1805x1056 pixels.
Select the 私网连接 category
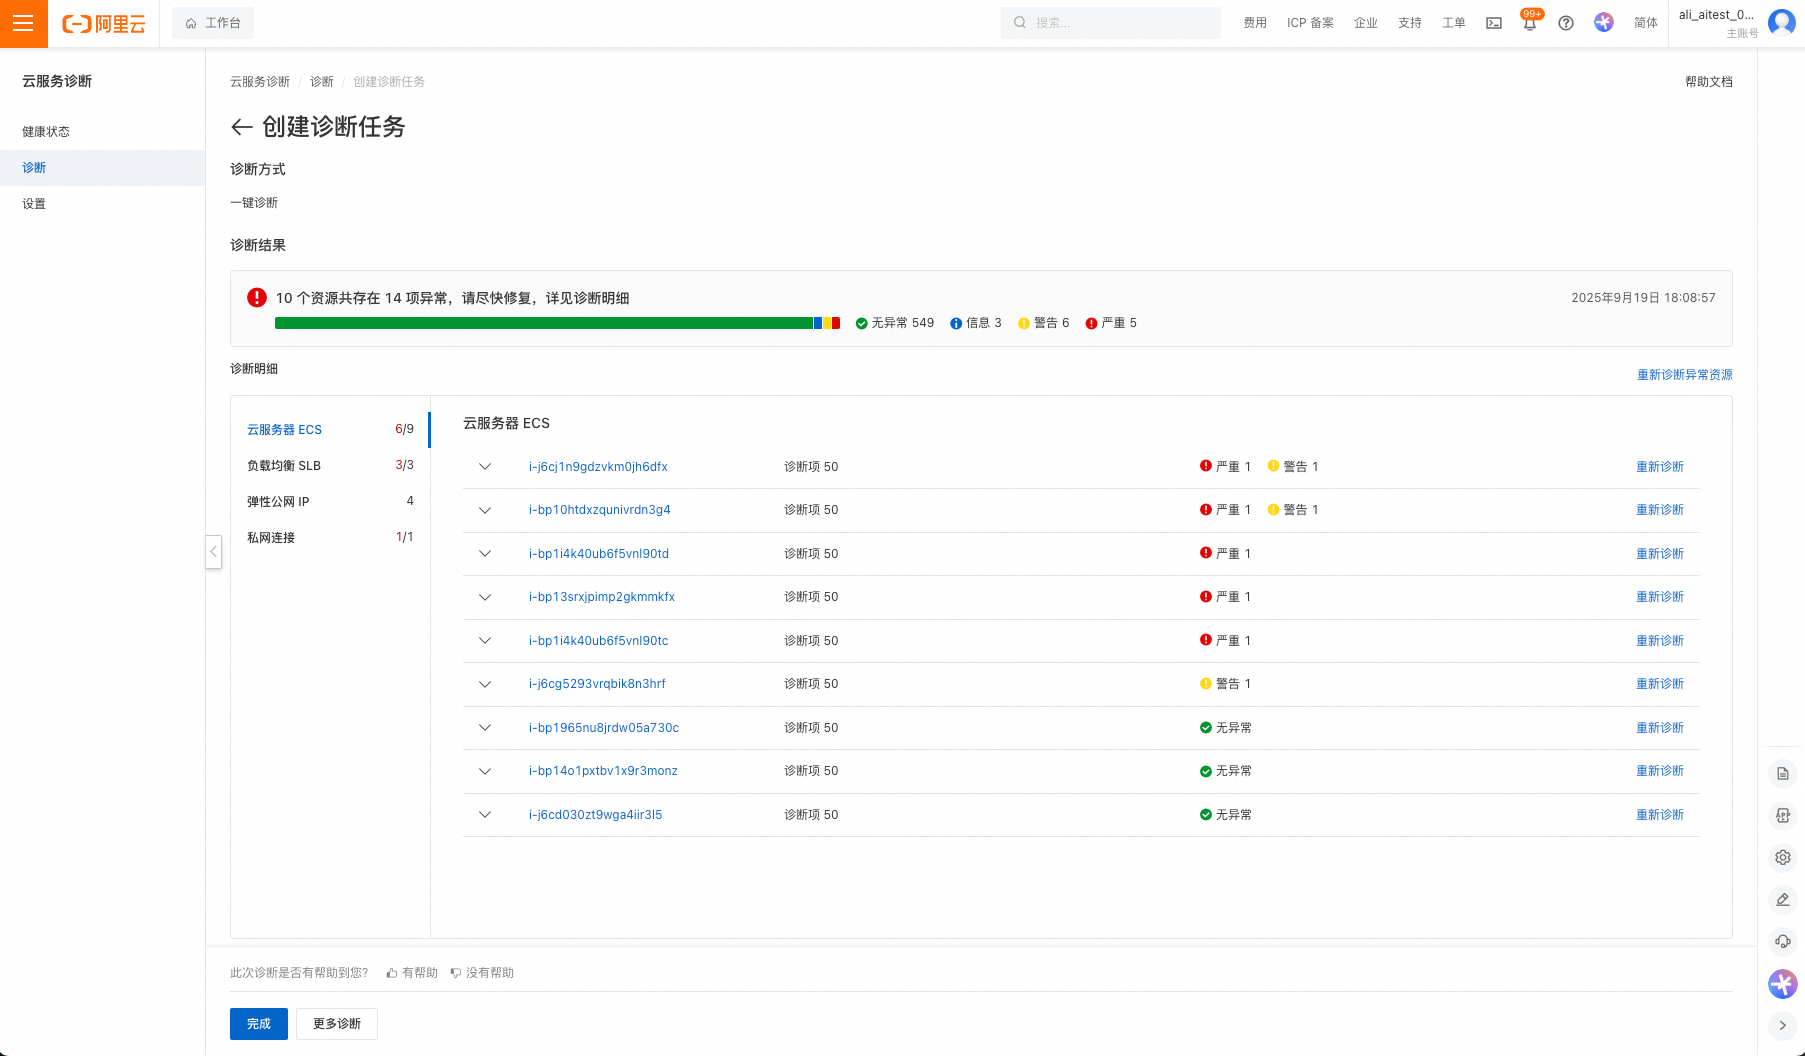pos(330,538)
